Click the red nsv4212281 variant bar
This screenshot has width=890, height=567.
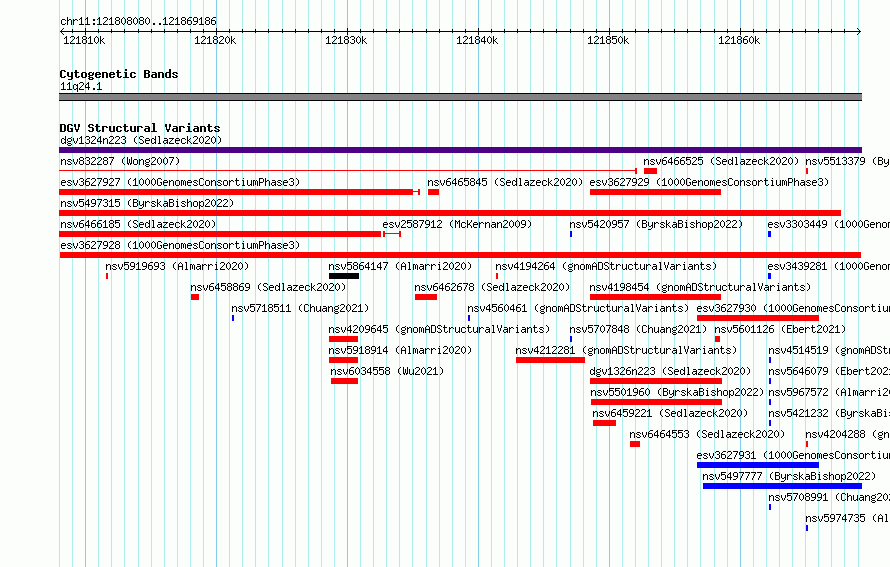pyautogui.click(x=550, y=360)
